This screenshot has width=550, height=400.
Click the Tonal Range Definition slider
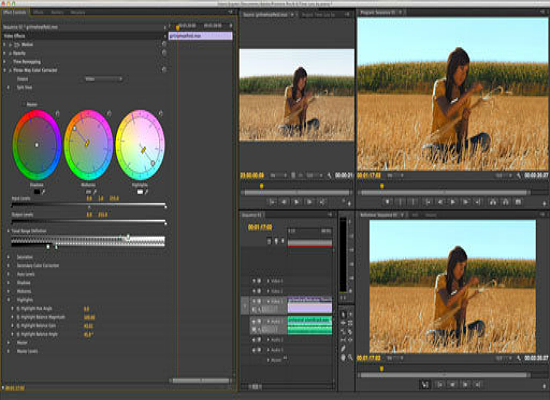(88, 241)
